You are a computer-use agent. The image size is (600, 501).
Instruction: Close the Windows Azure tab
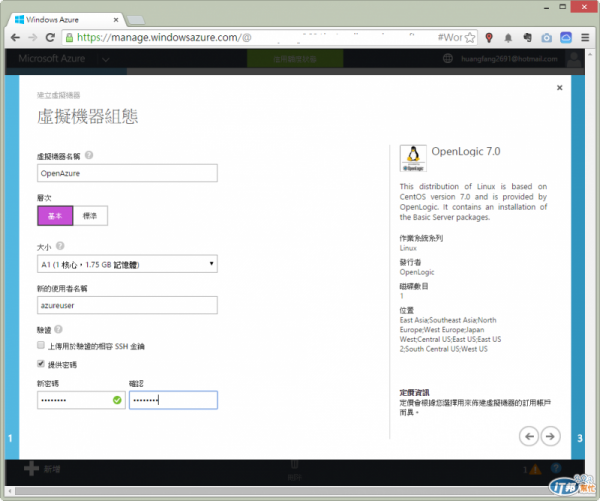pos(116,20)
